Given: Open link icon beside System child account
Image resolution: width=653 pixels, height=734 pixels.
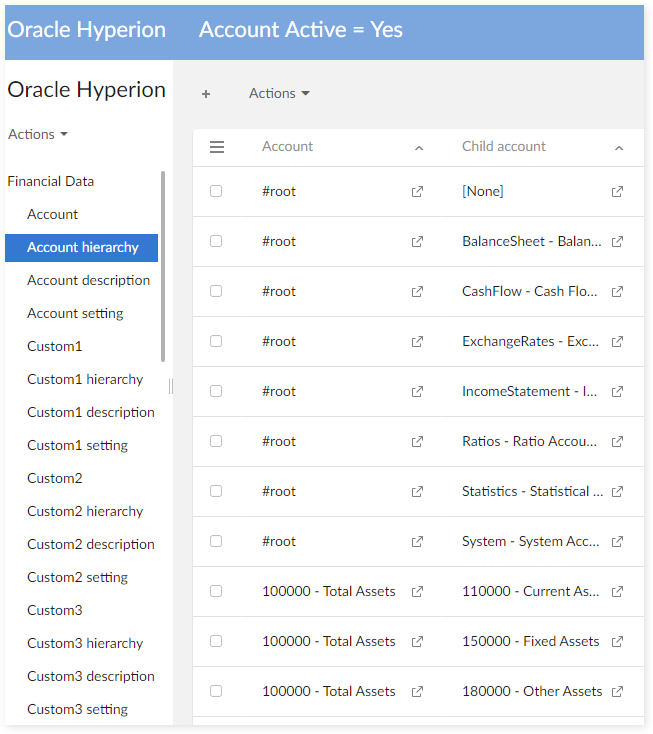Looking at the screenshot, I should coord(618,541).
